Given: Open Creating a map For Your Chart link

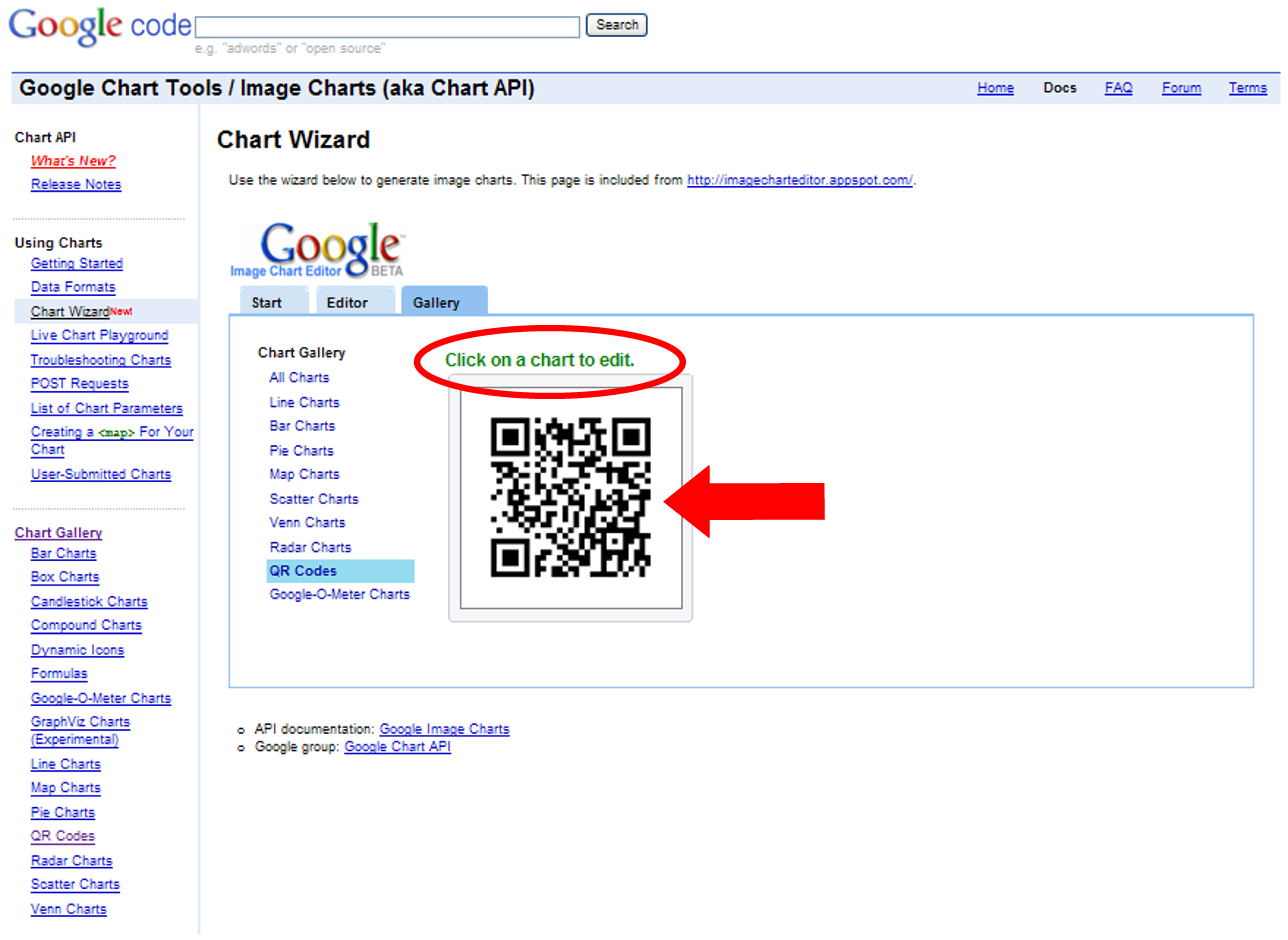Looking at the screenshot, I should (112, 441).
